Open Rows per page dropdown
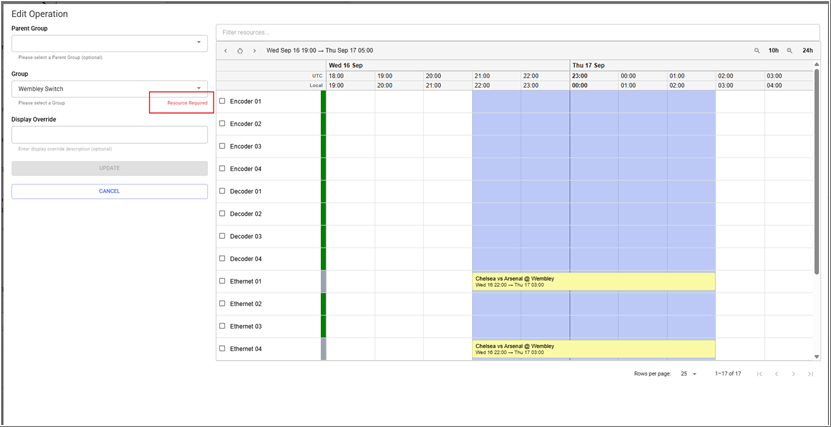 pos(688,374)
